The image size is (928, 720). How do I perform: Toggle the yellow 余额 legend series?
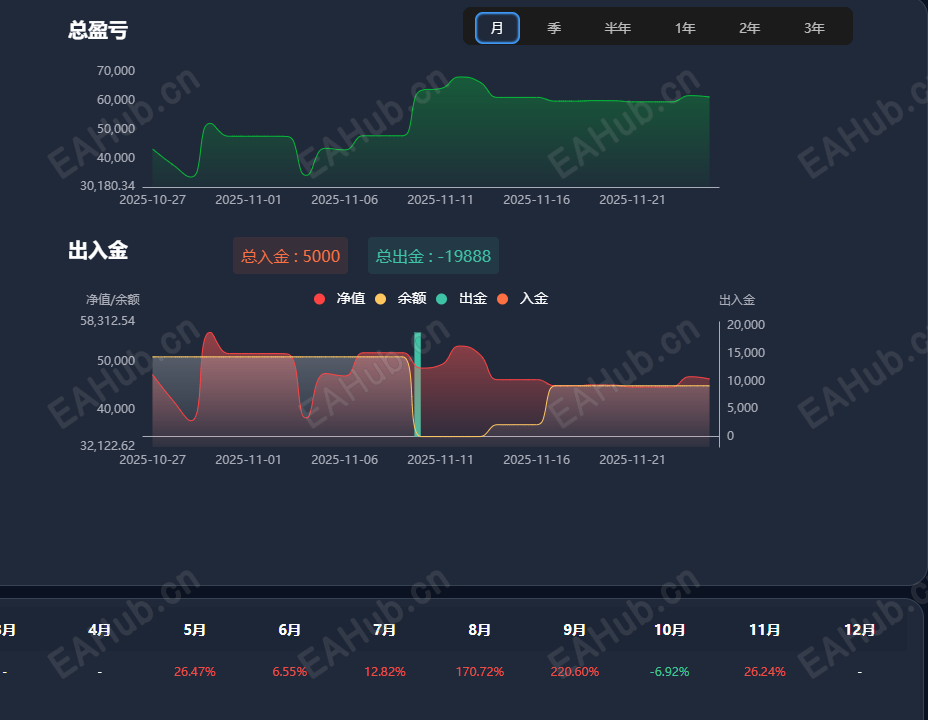(x=401, y=299)
